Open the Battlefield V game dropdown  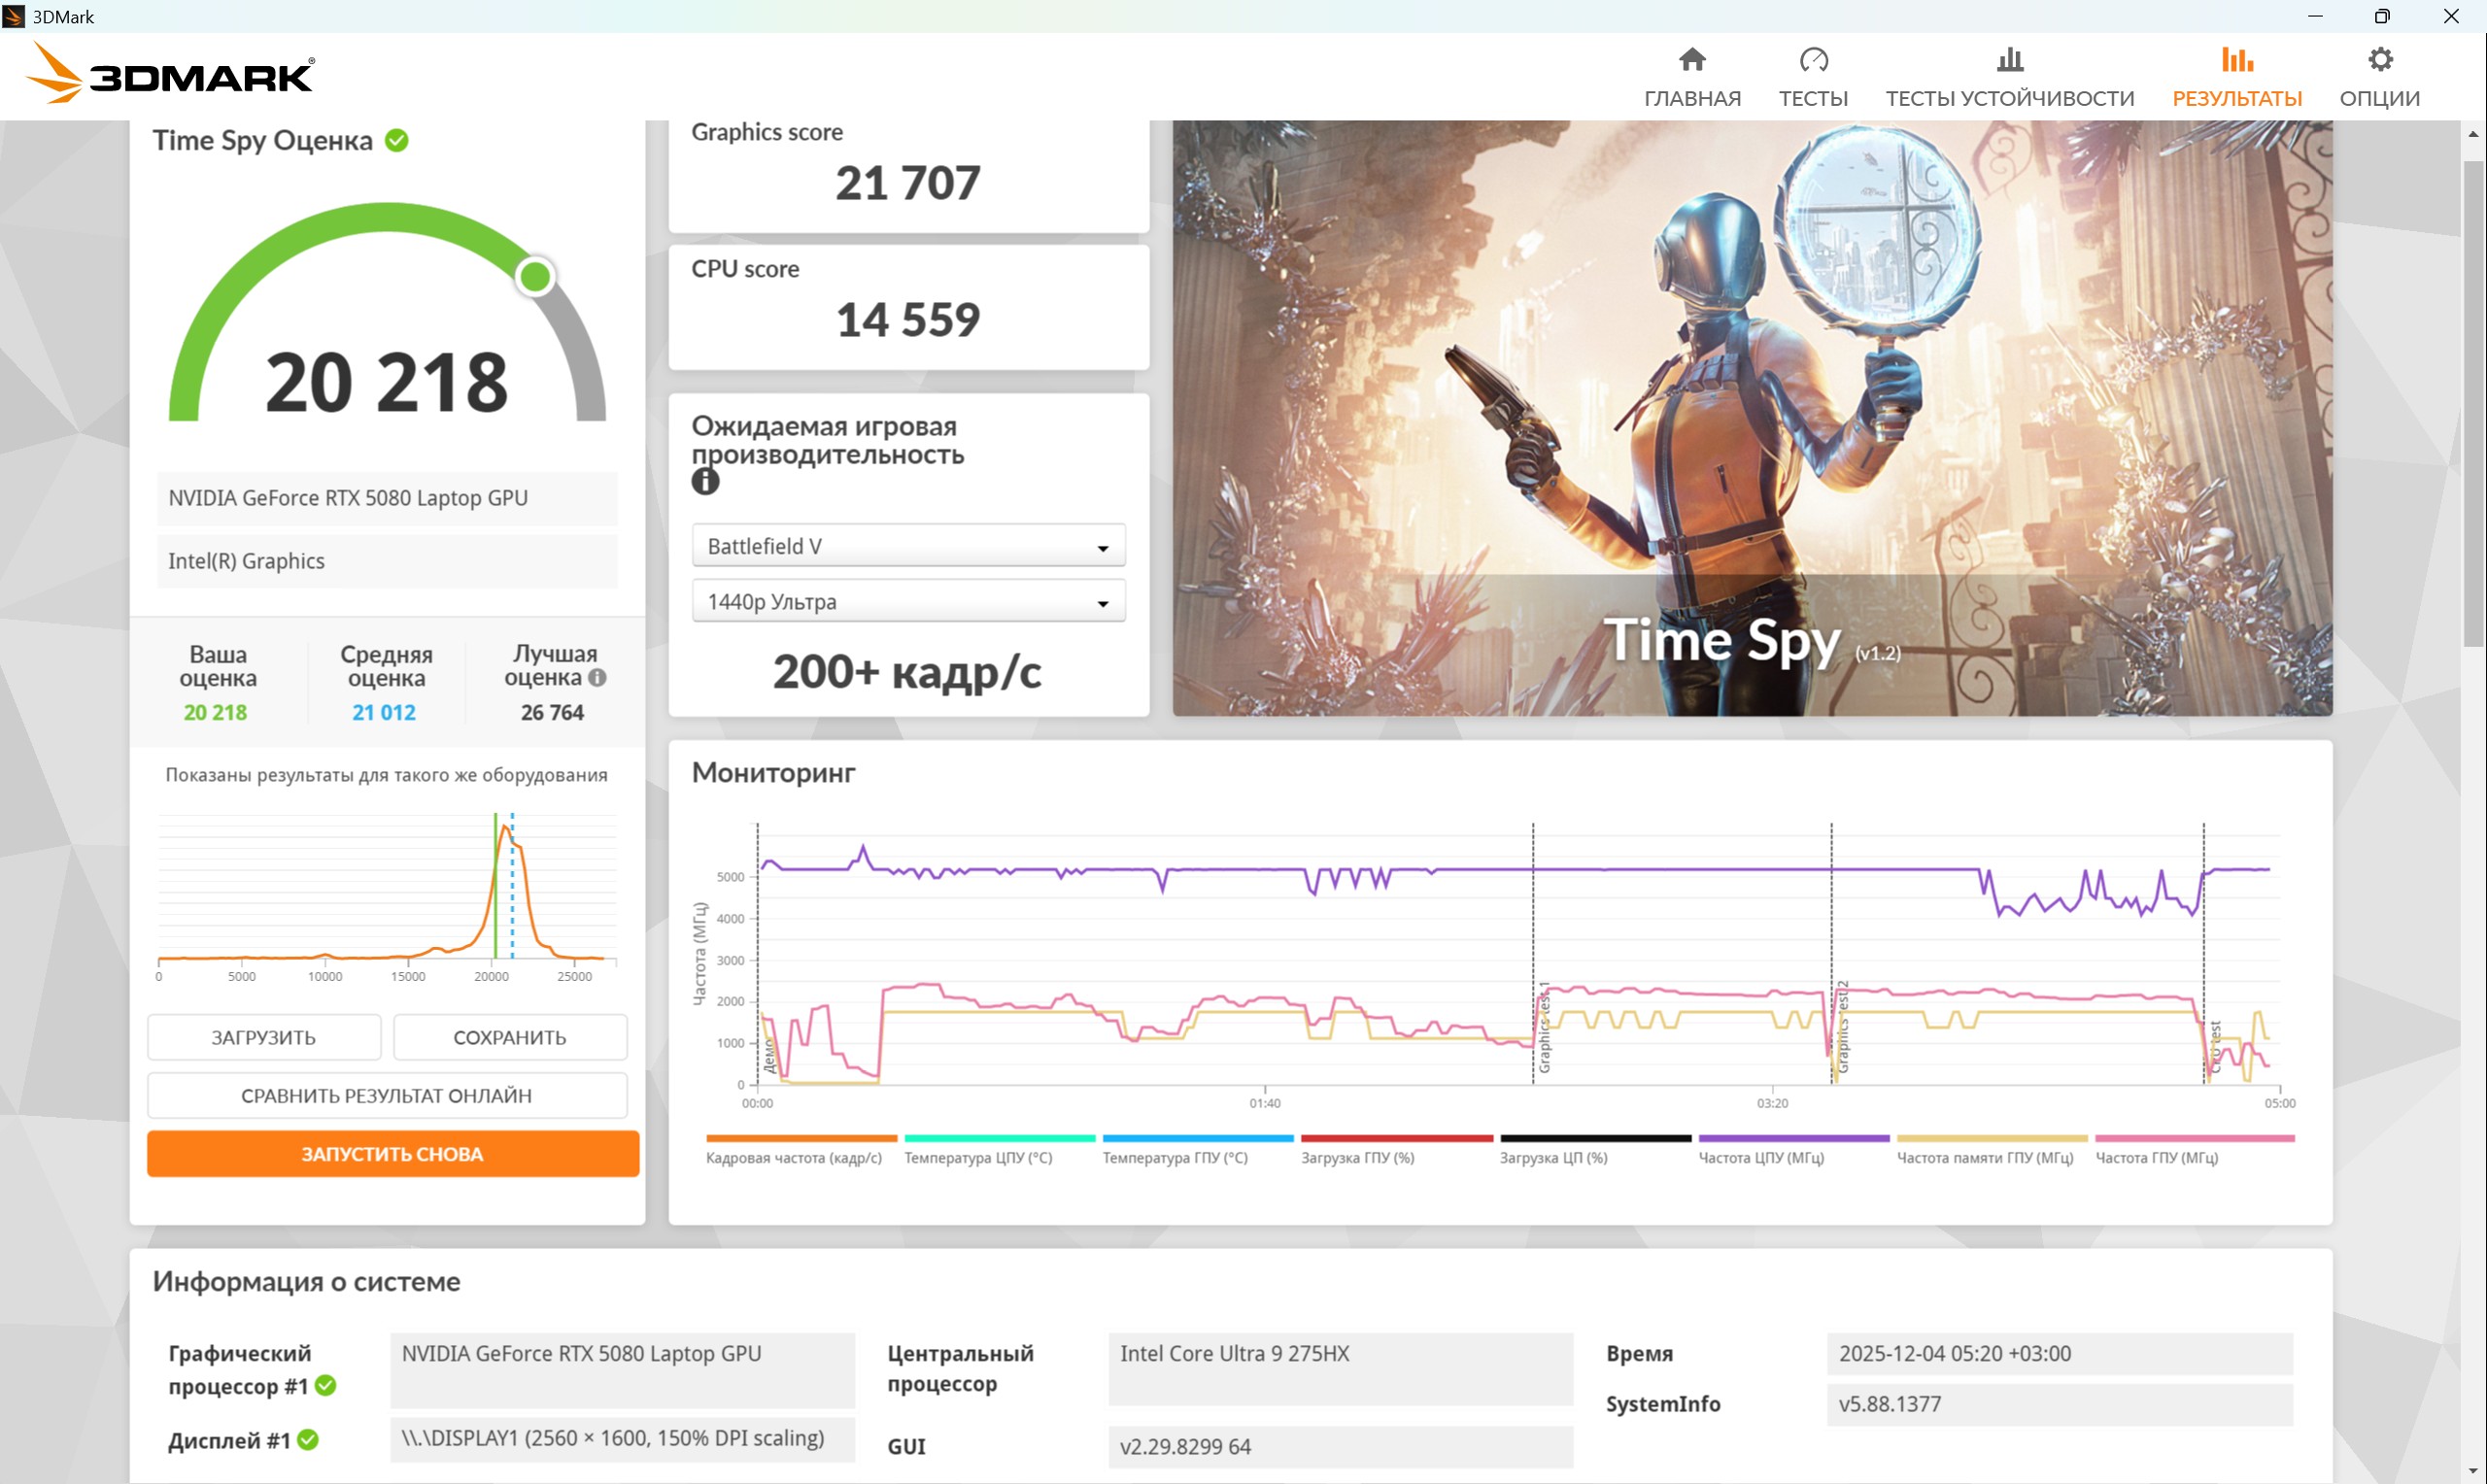click(x=908, y=546)
